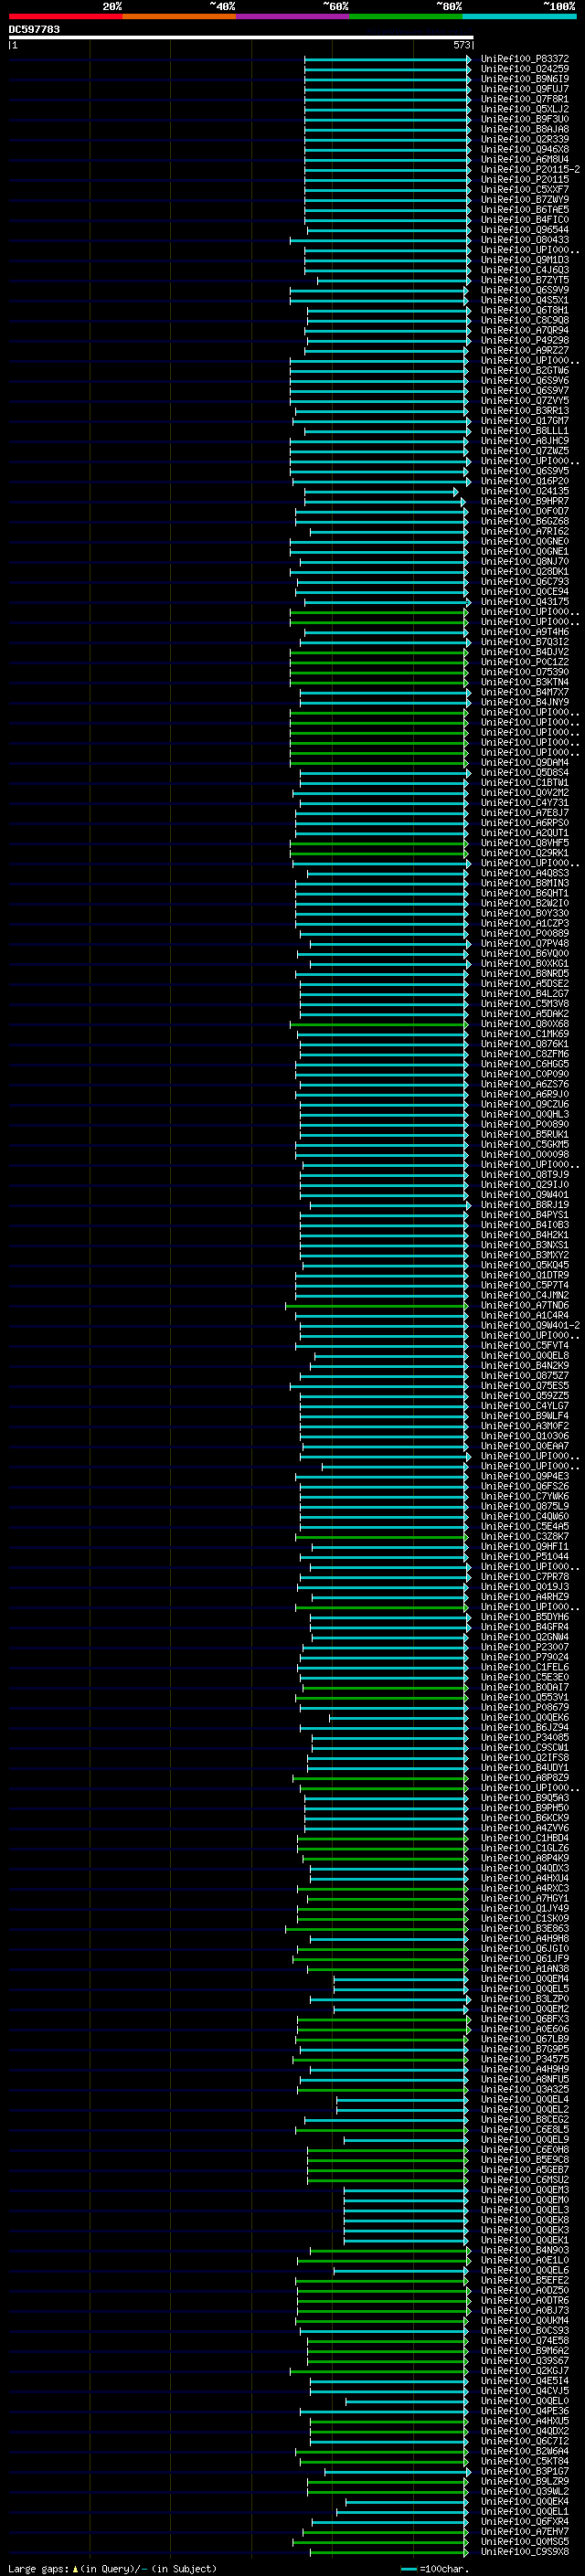585x2576 pixels.
Task: Select the UniRef100_C4J6Q3 label
Action: pos(525,270)
